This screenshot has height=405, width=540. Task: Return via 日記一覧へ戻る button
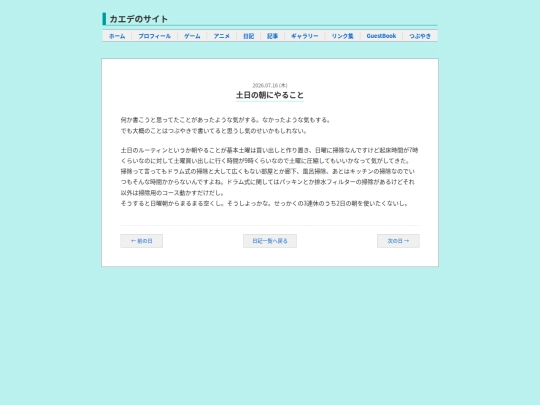270,241
